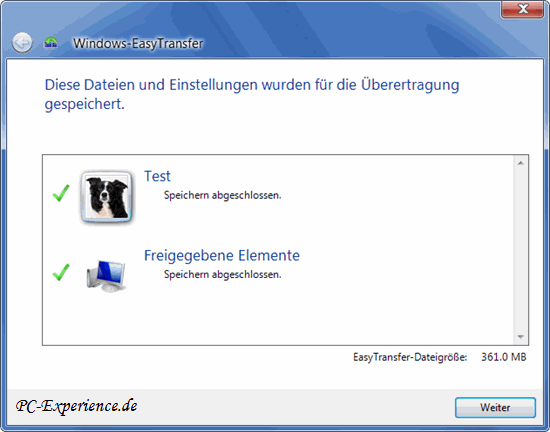The height and width of the screenshot is (432, 550).
Task: Close the EasyTransfer window
Action: coord(523,9)
